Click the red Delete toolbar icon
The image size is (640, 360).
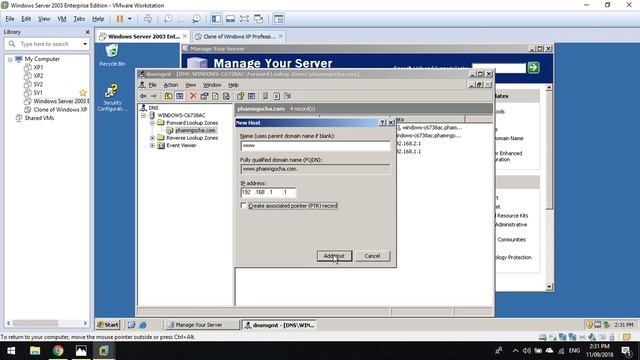(193, 96)
